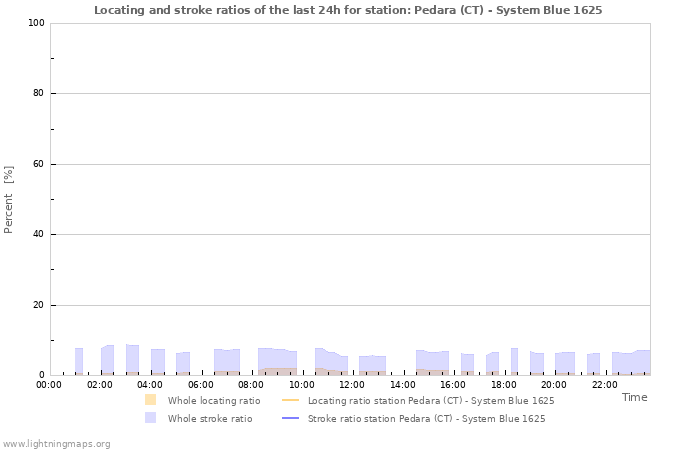Click the 08:00 time axis label

251,385
